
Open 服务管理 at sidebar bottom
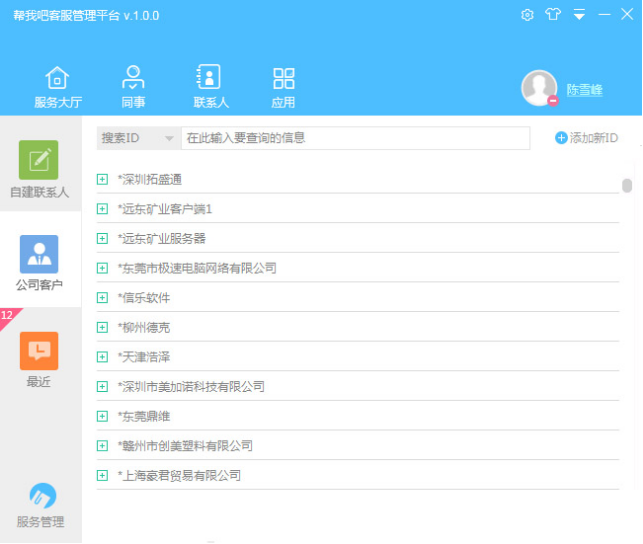click(x=40, y=497)
